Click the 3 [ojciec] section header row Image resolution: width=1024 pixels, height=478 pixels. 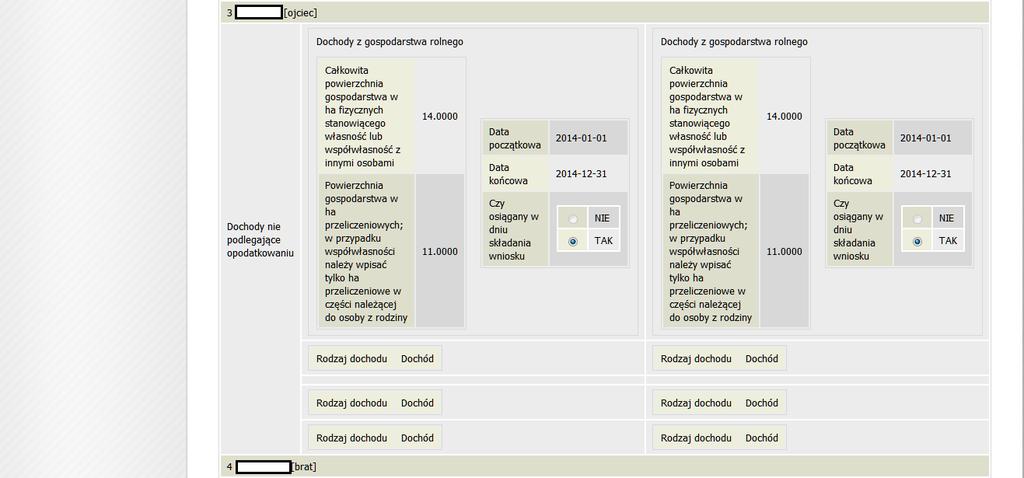605,12
